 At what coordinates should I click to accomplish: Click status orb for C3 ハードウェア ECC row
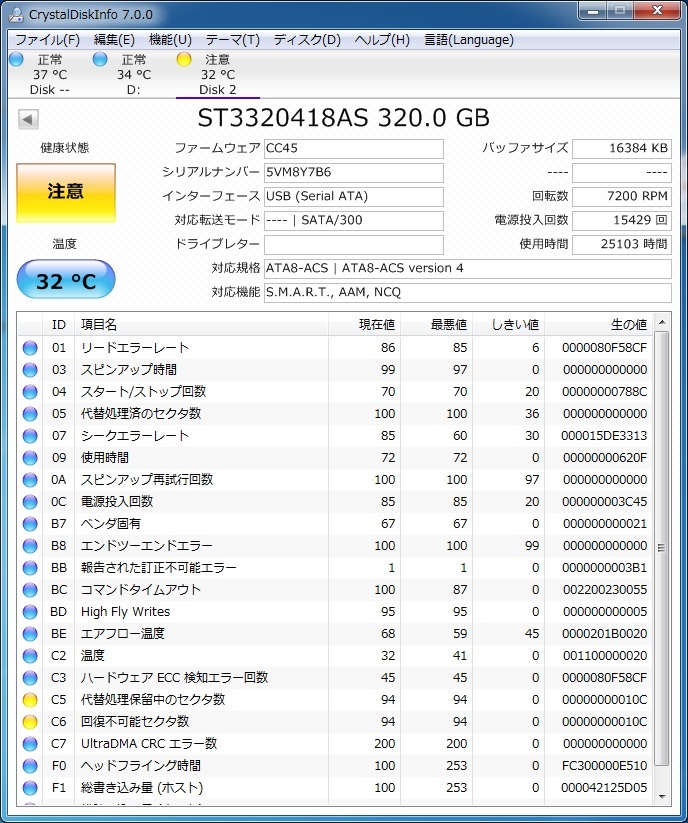tap(30, 678)
